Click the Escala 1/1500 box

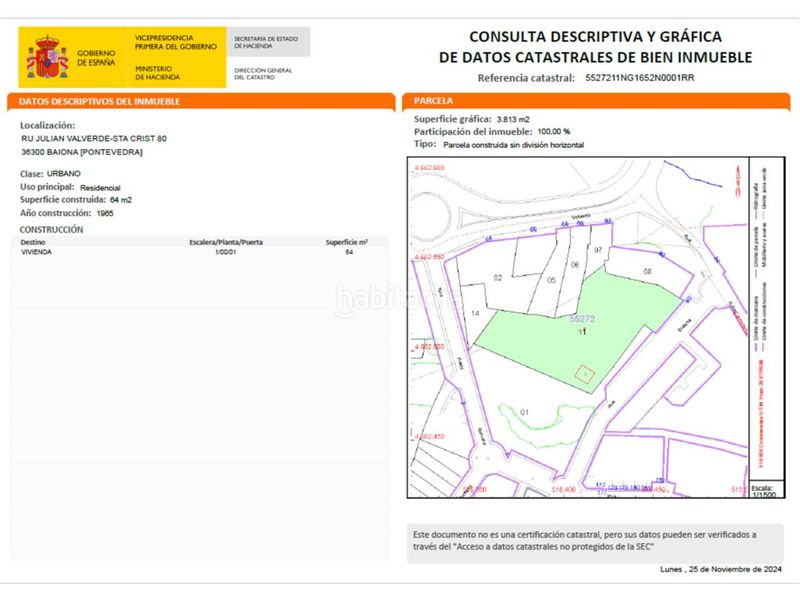tap(765, 490)
